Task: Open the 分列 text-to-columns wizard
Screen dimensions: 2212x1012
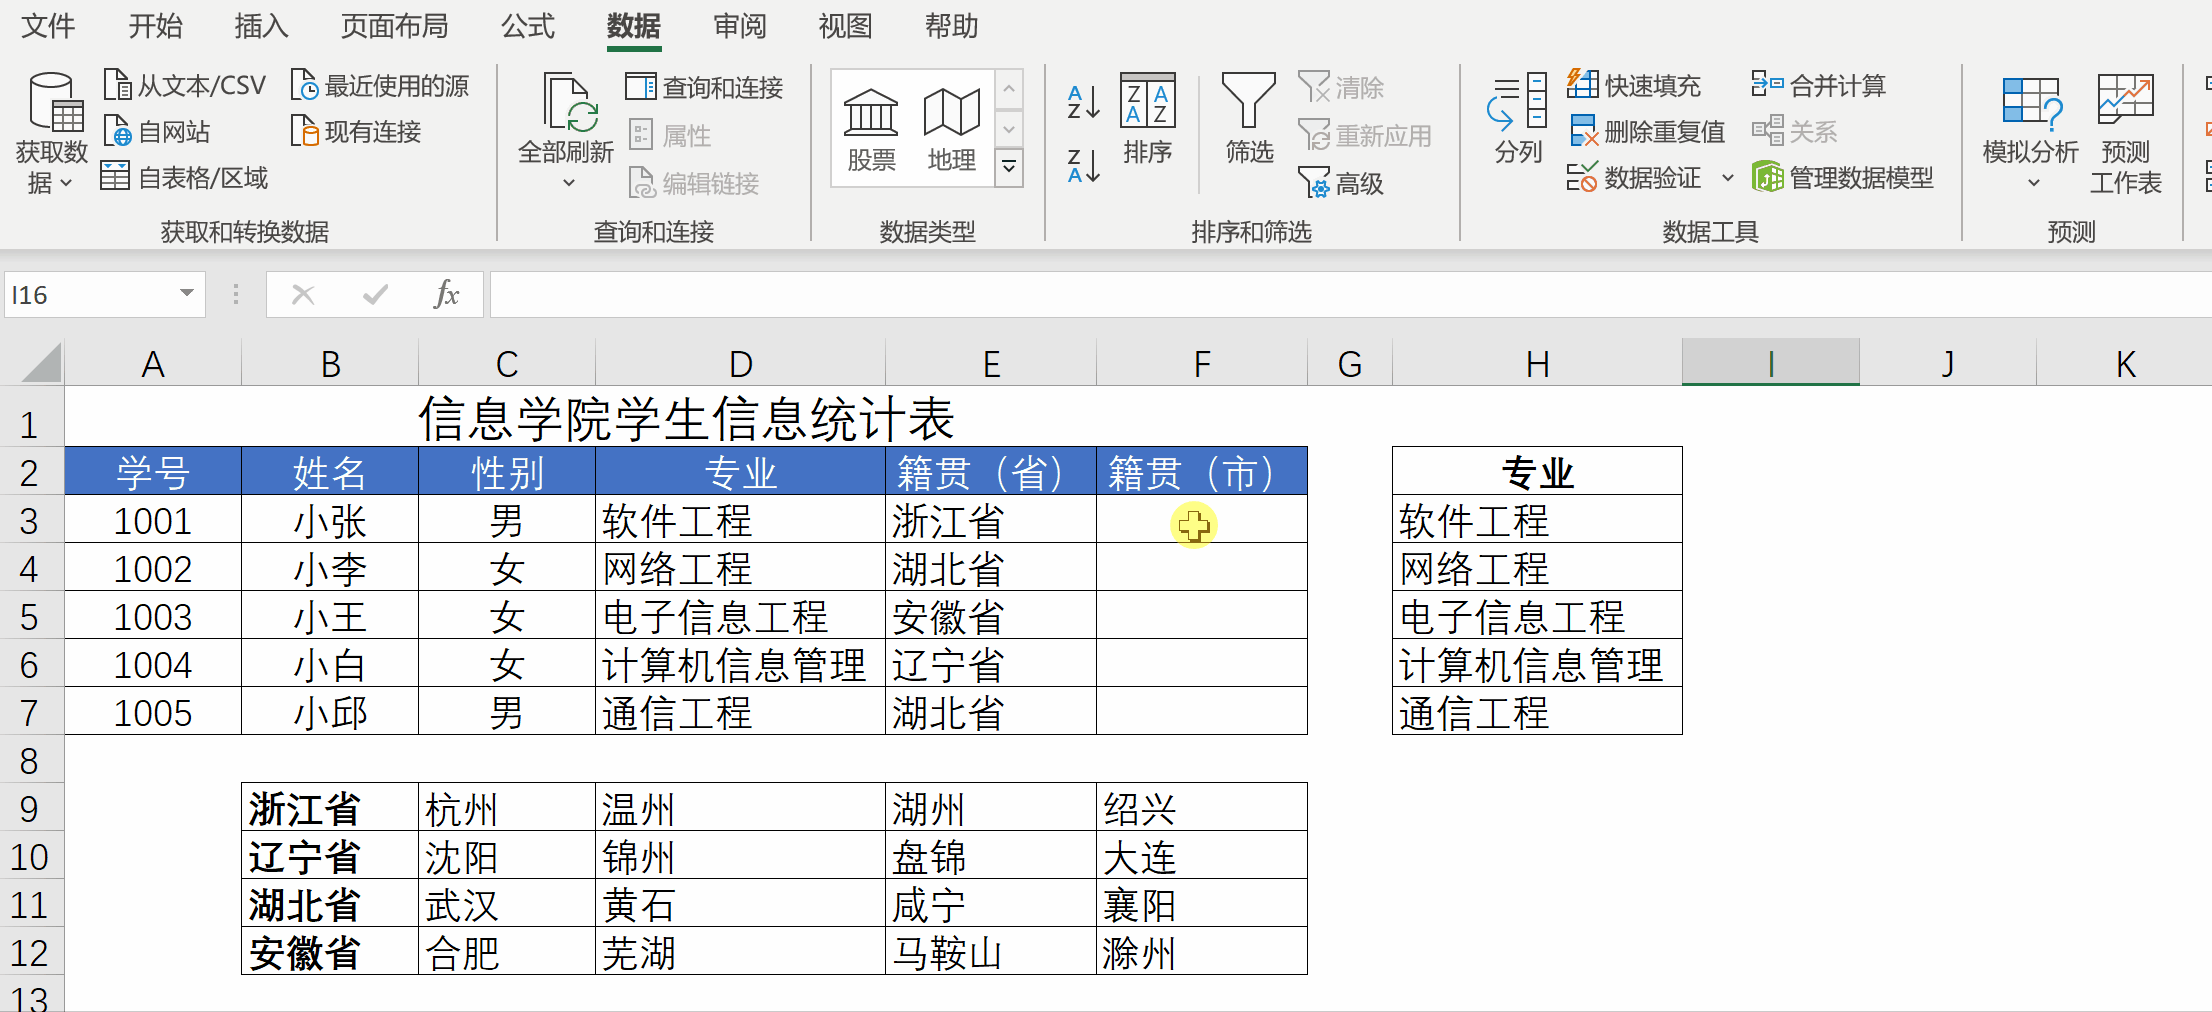Action: point(1518,119)
